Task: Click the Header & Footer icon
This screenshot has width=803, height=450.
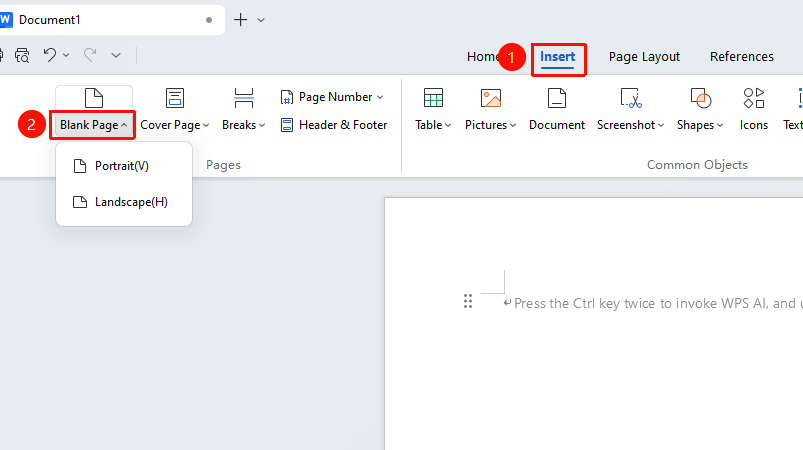Action: tap(287, 125)
